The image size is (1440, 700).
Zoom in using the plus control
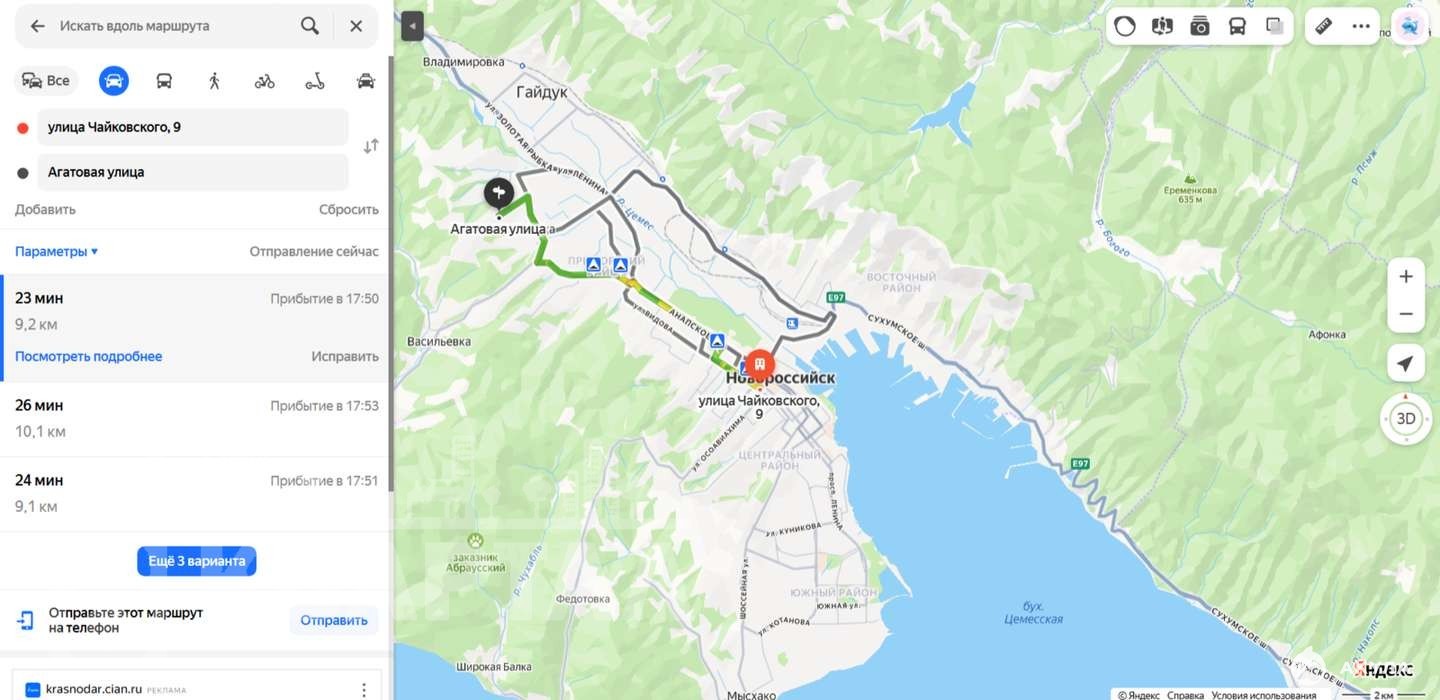(1406, 276)
